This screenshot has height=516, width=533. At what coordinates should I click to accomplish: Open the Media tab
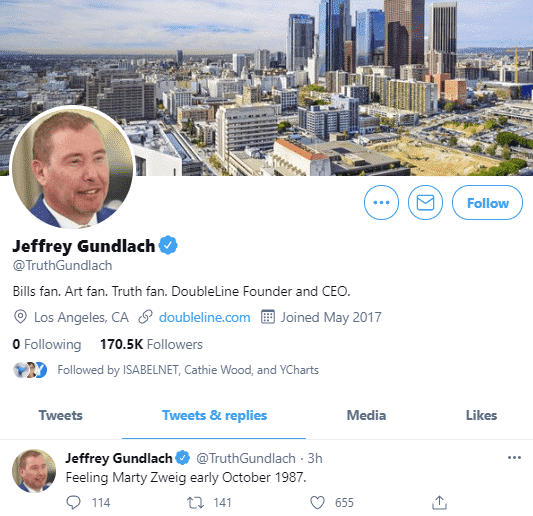[366, 415]
